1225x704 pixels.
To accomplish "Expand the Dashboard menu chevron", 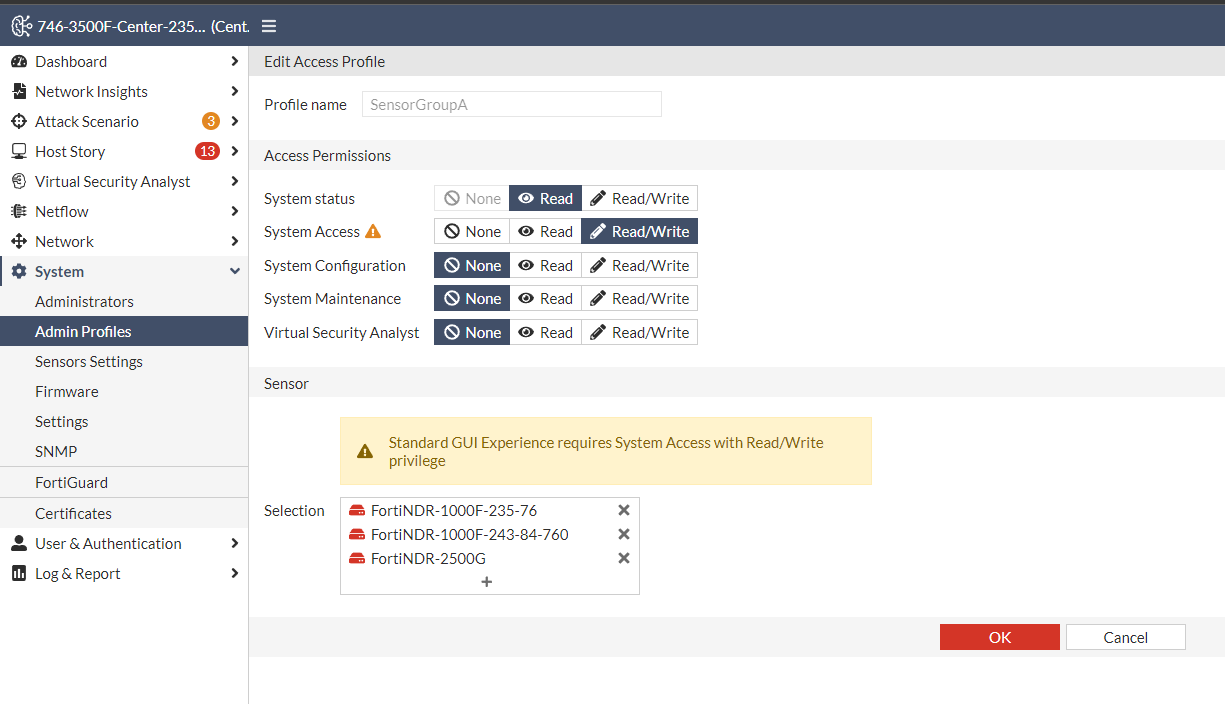I will click(235, 61).
